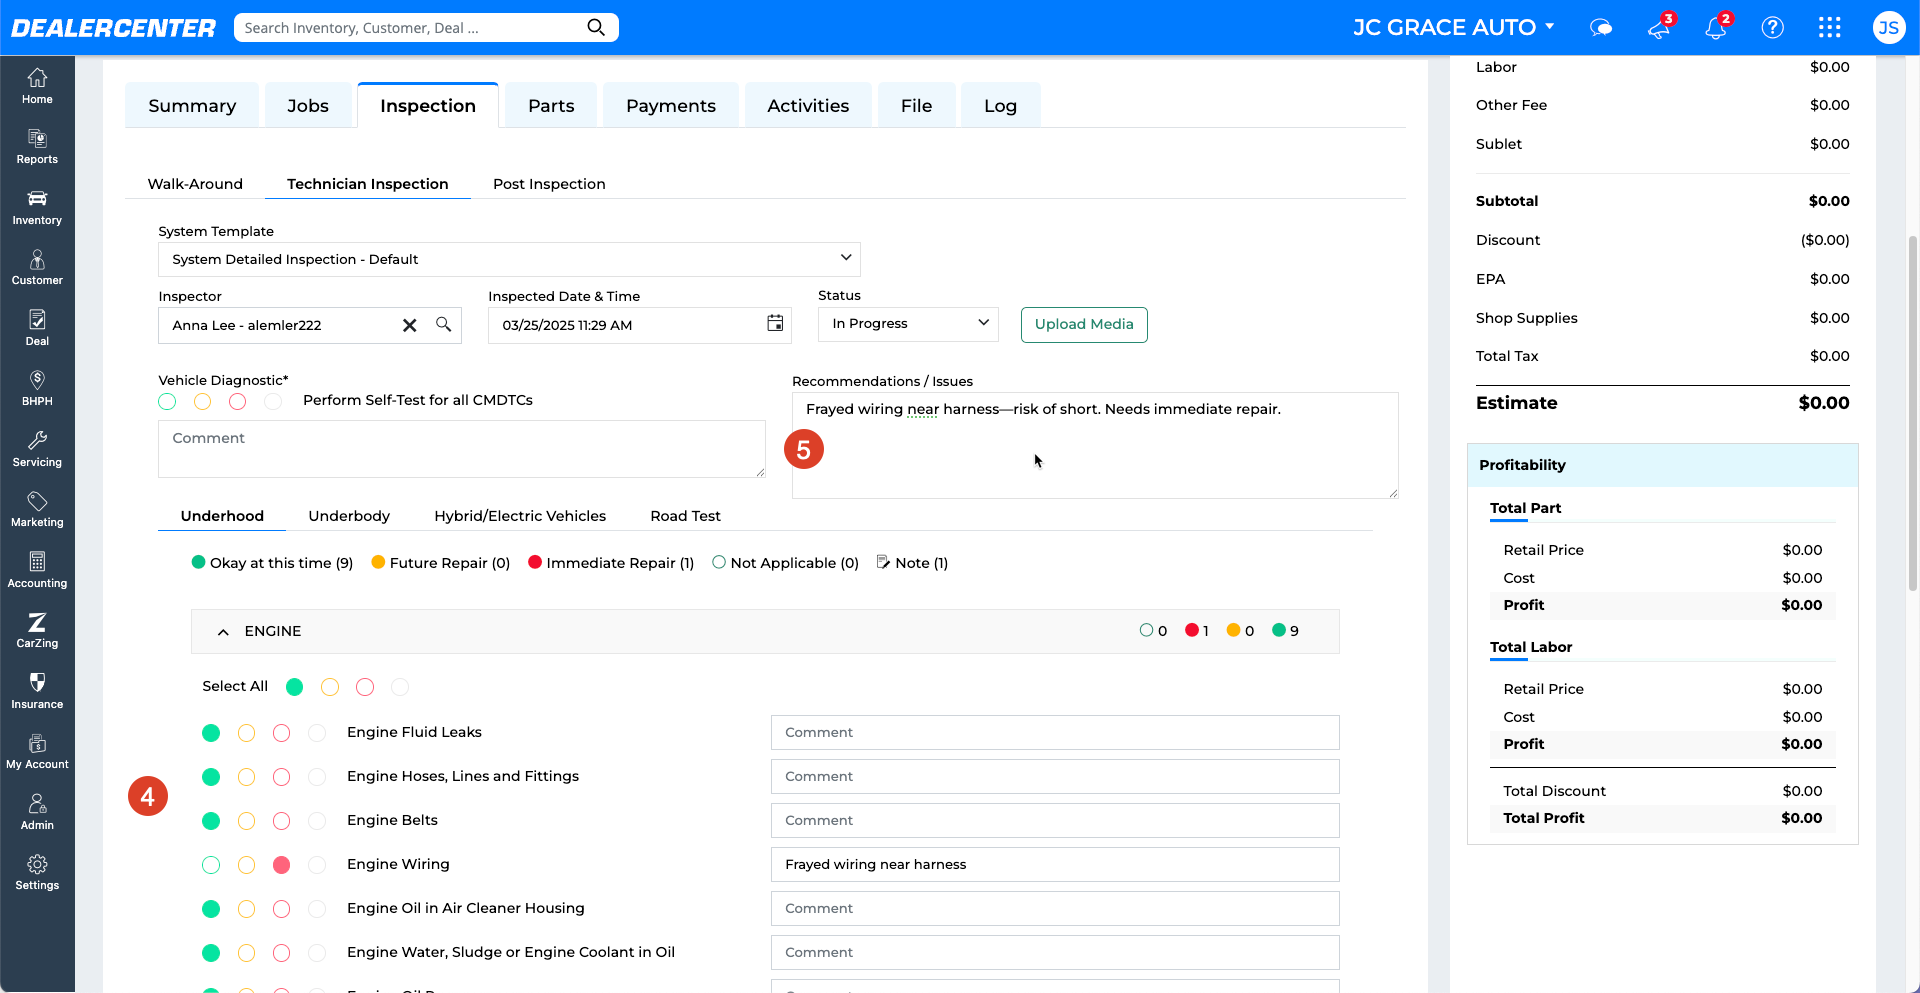Open the Servicing sidebar icon
1920x993 pixels.
[x=37, y=449]
